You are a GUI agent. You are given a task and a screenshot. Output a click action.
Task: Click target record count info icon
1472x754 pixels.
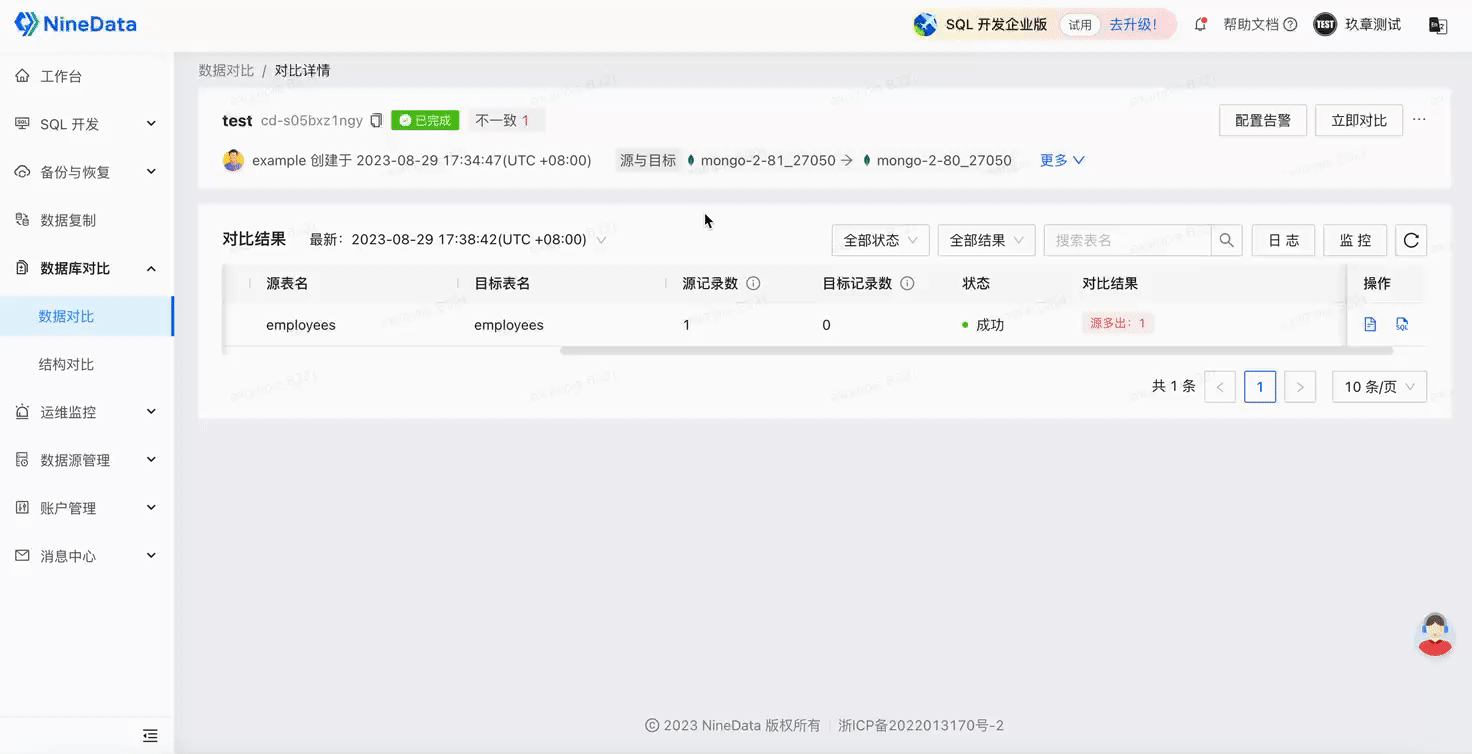point(907,283)
